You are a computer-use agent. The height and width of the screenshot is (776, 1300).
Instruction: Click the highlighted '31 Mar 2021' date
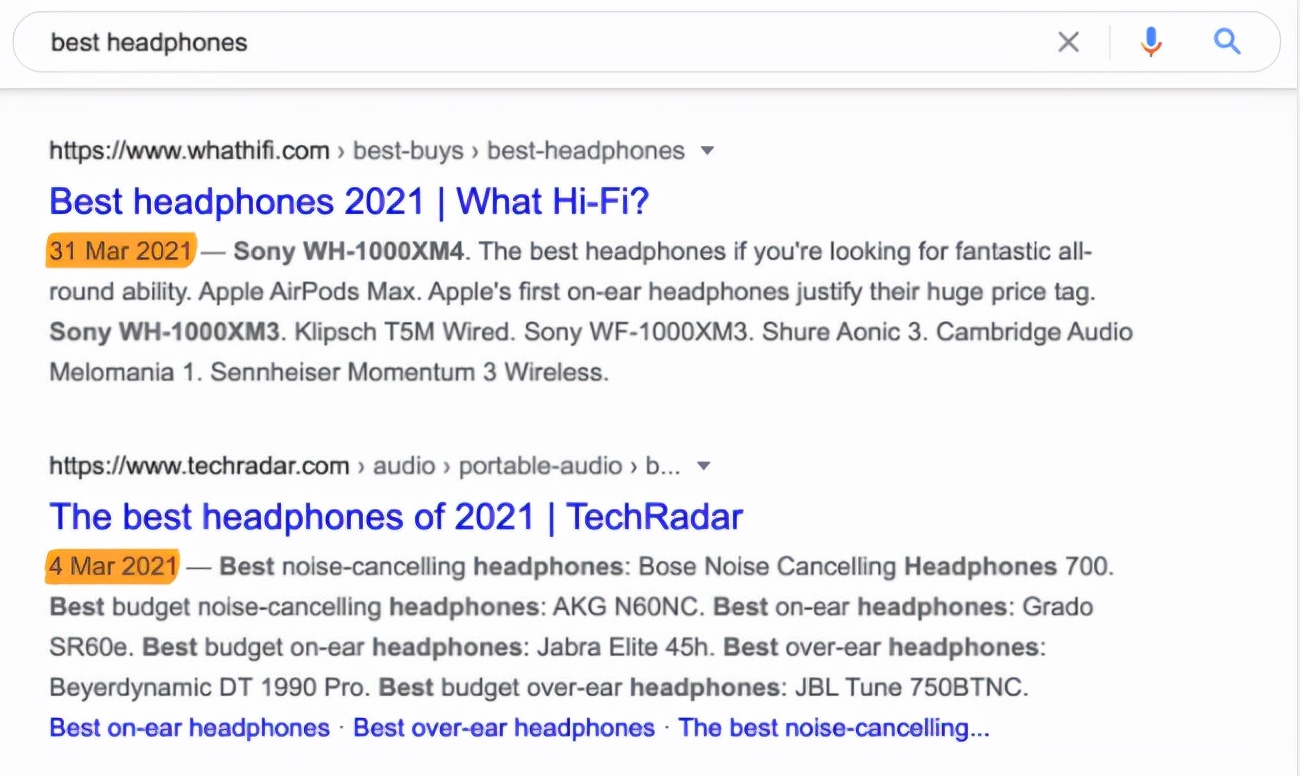click(x=120, y=251)
